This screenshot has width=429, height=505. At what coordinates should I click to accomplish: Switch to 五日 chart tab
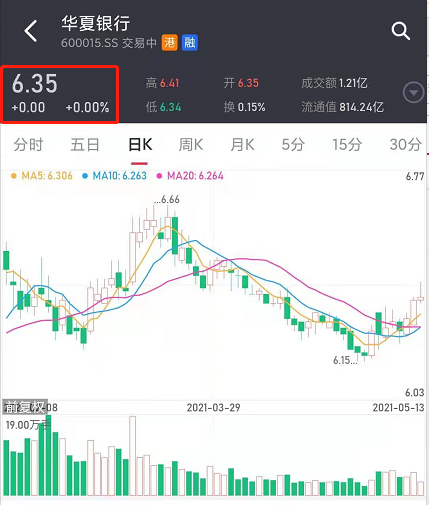pos(85,145)
